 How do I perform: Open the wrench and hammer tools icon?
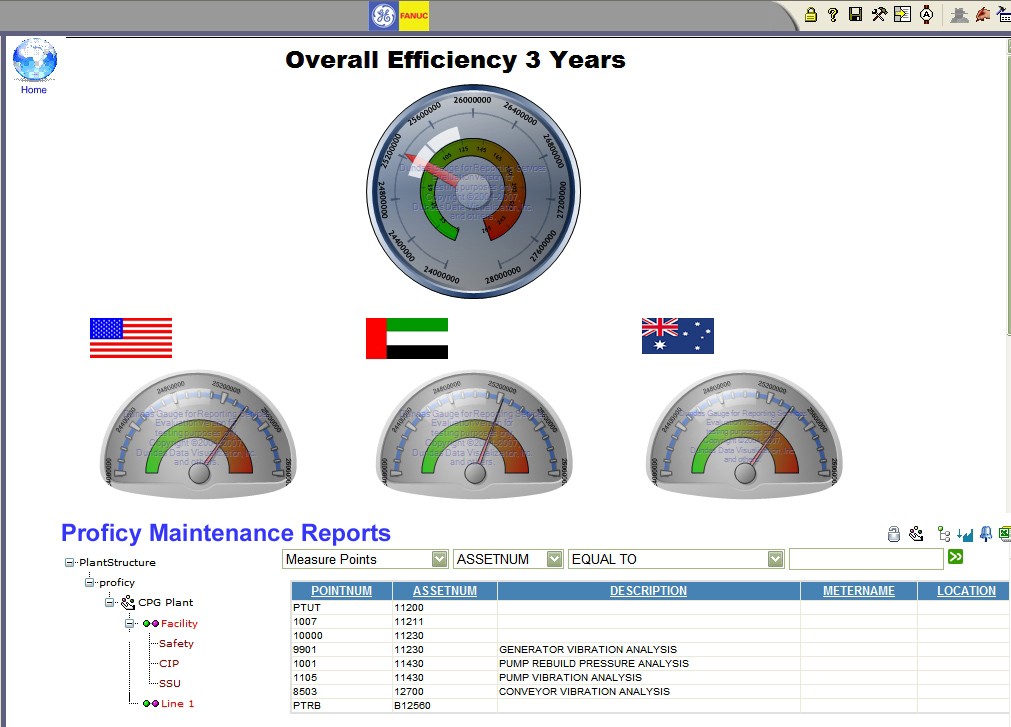click(879, 14)
